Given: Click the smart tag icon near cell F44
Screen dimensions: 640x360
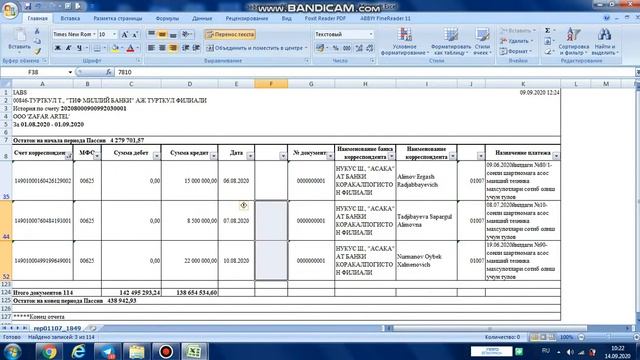Looking at the screenshot, I should coord(244,205).
